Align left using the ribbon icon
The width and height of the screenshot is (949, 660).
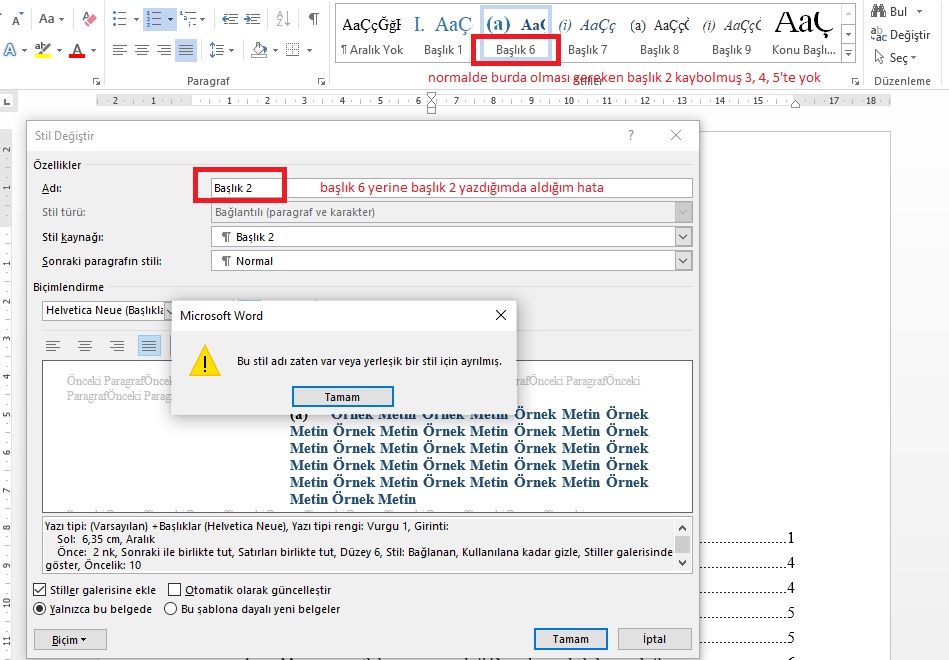pyautogui.click(x=120, y=50)
